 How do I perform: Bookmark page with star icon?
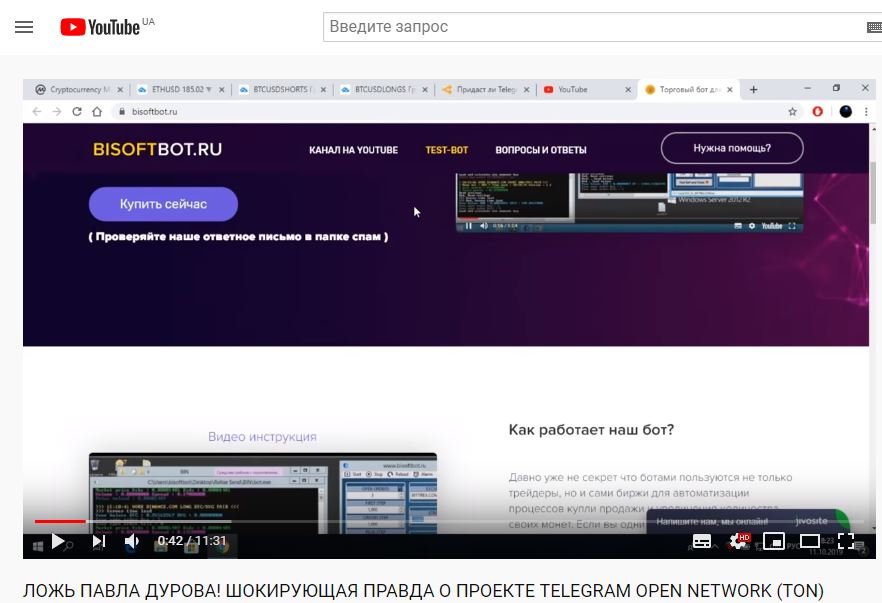[x=793, y=111]
